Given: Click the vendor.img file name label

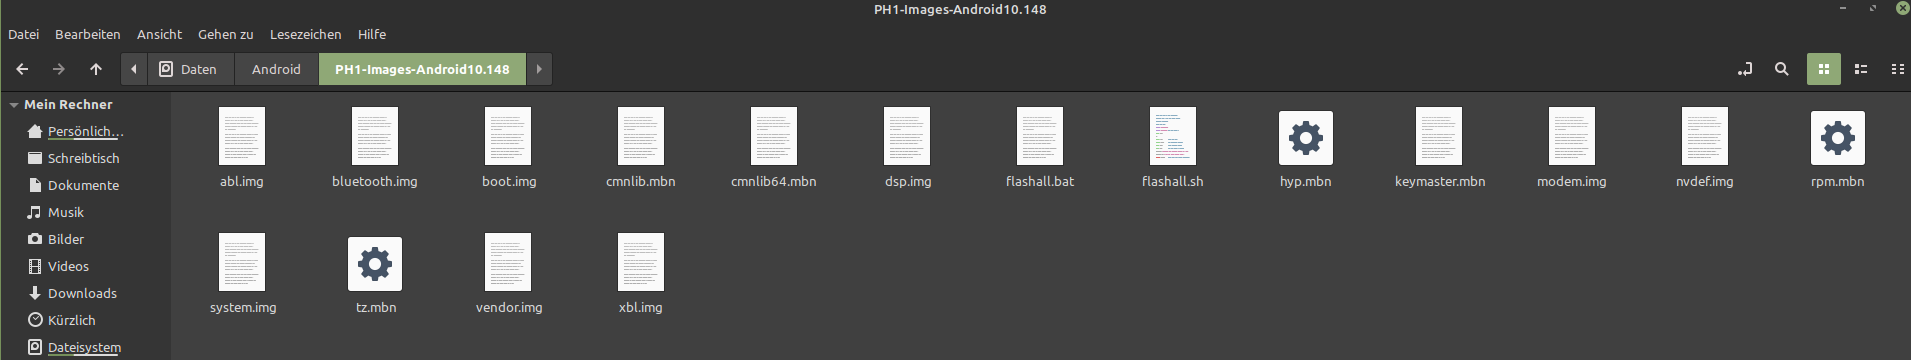Looking at the screenshot, I should point(509,308).
